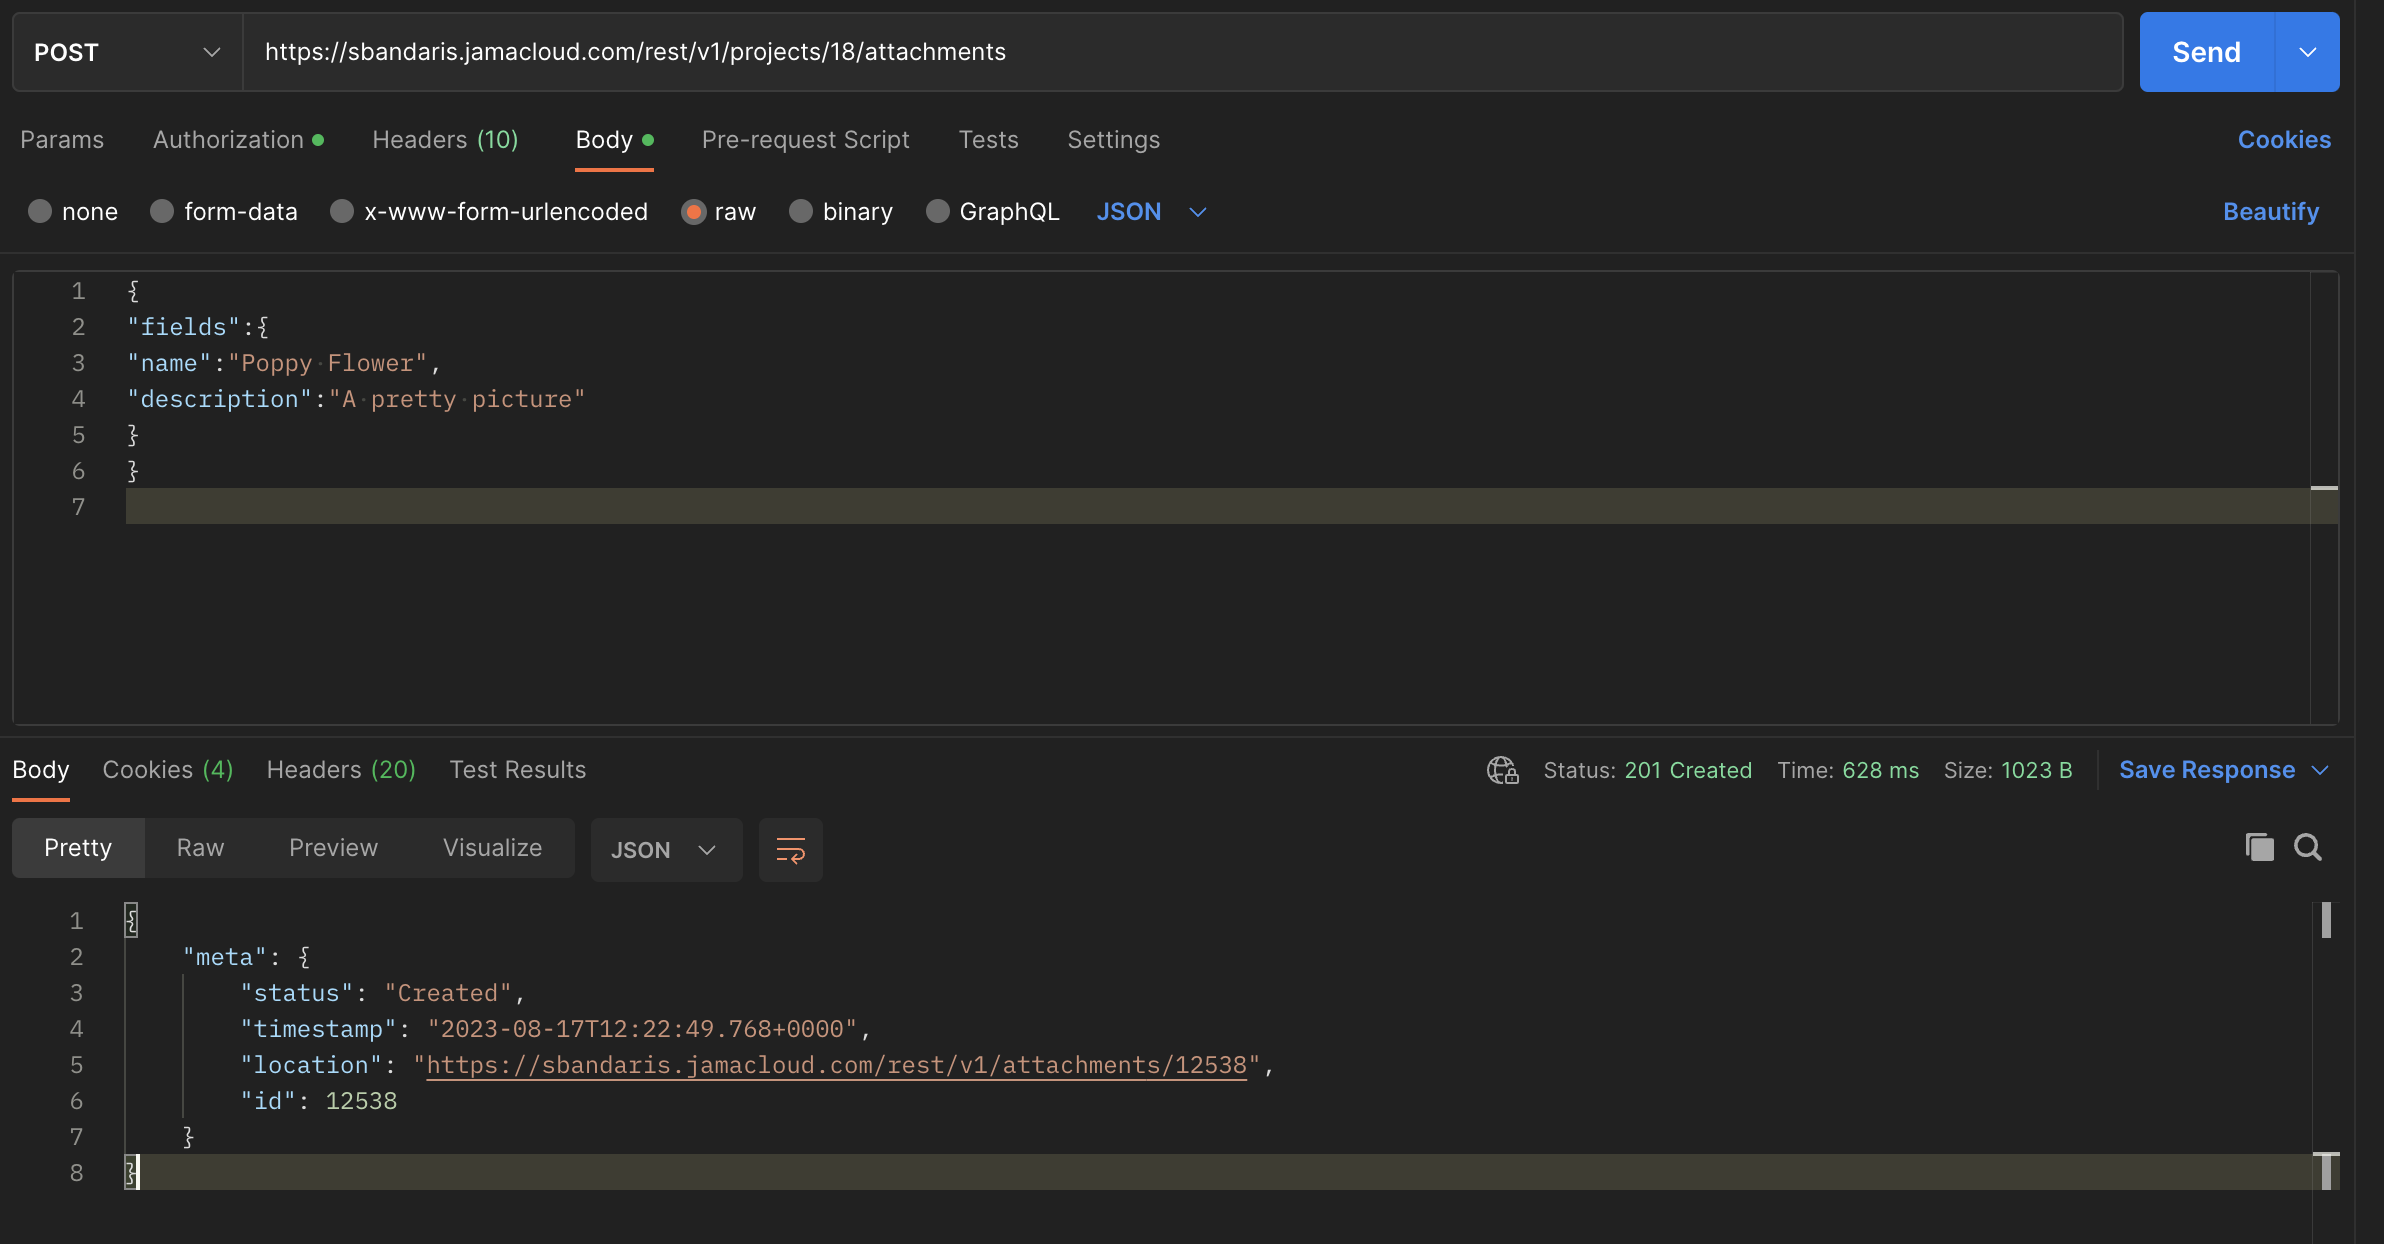Image resolution: width=2384 pixels, height=1244 pixels.
Task: Switch to the Tests tab
Action: pyautogui.click(x=988, y=140)
